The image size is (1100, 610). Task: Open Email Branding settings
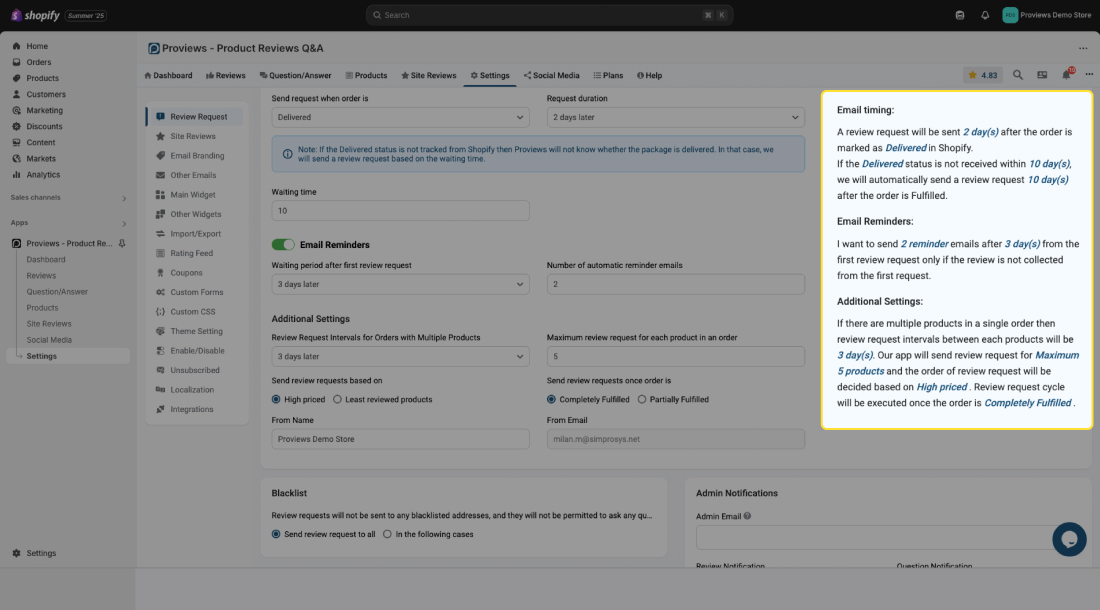(x=196, y=156)
